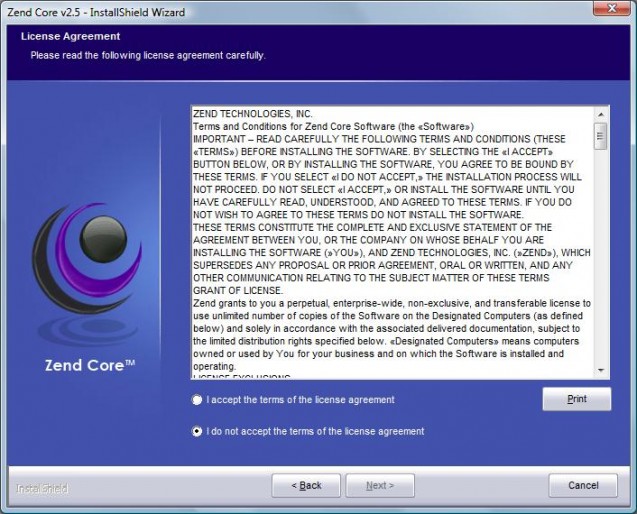Click the Next button

tap(380, 485)
